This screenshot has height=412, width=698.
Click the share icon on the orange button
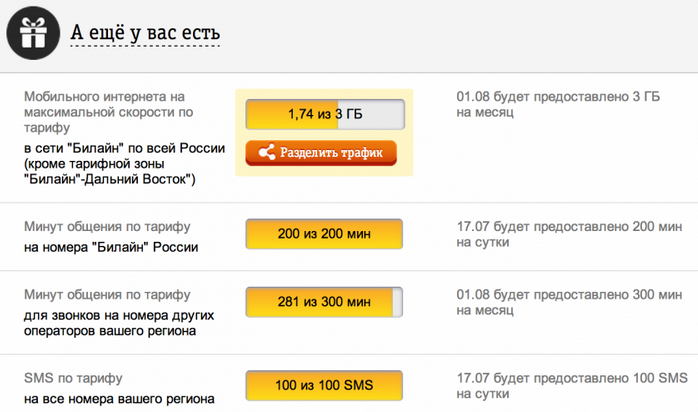(x=265, y=153)
